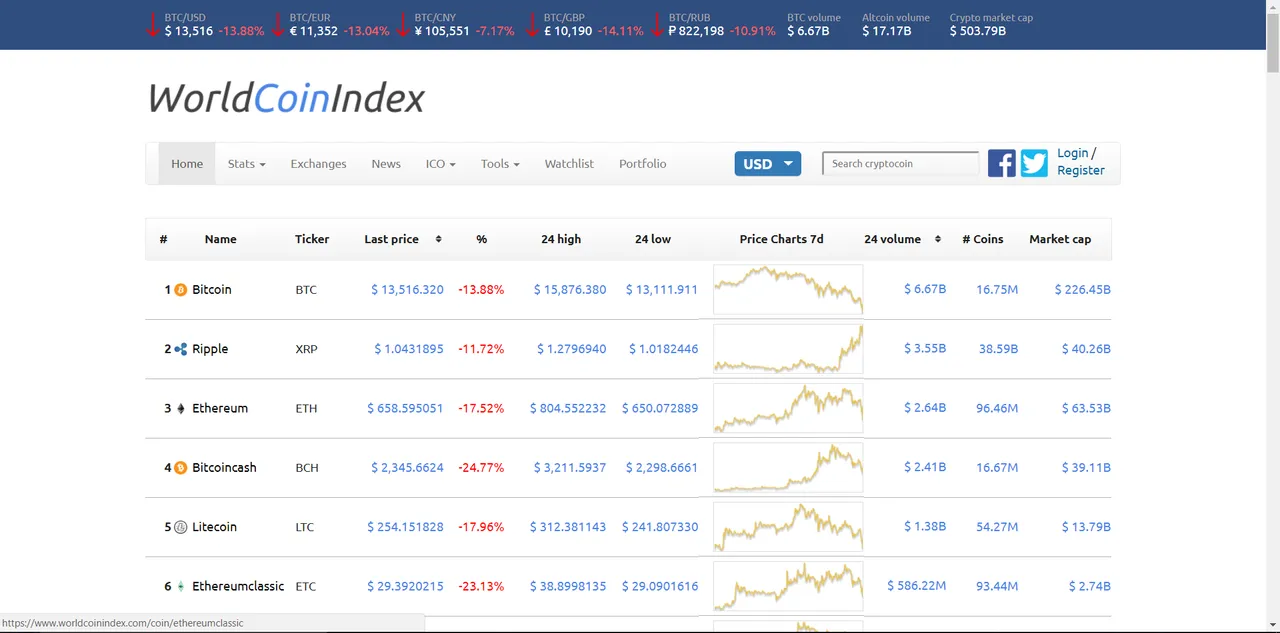
Task: Expand the Stats menu
Action: pyautogui.click(x=246, y=164)
